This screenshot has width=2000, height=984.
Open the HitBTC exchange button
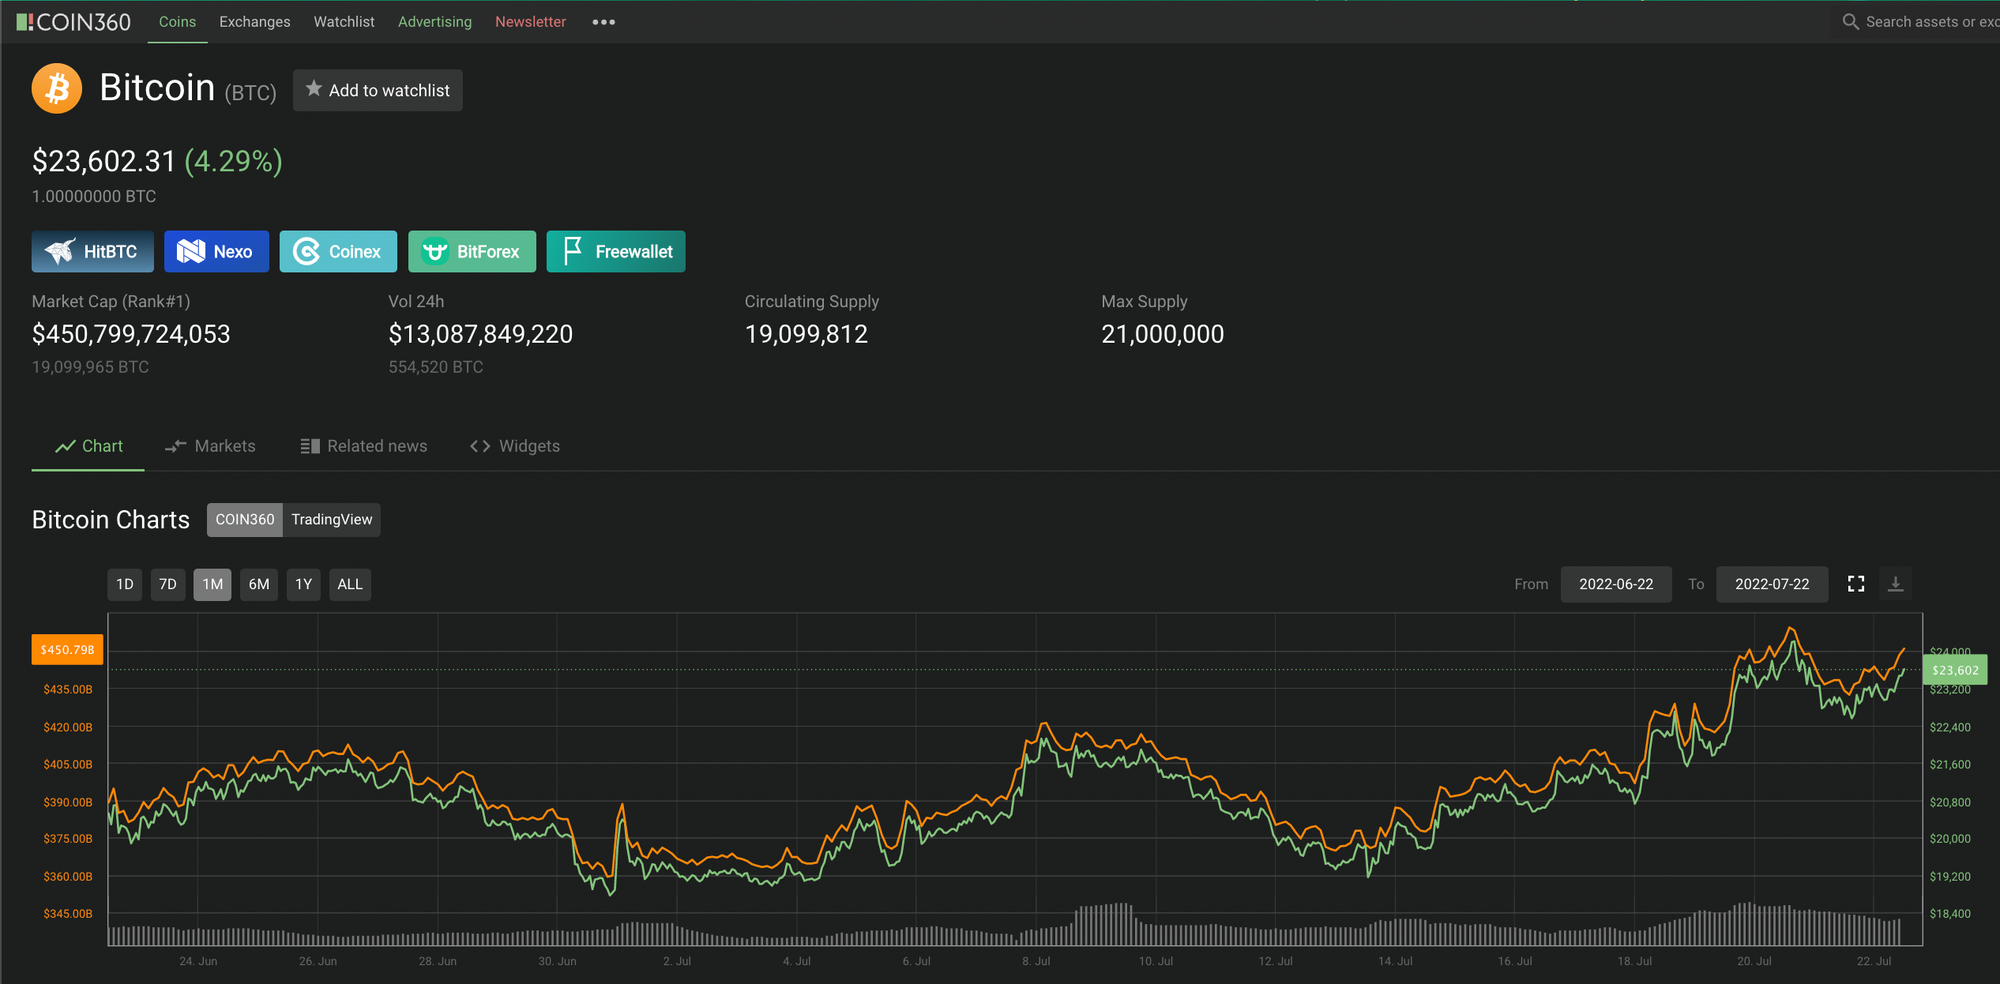(x=93, y=252)
